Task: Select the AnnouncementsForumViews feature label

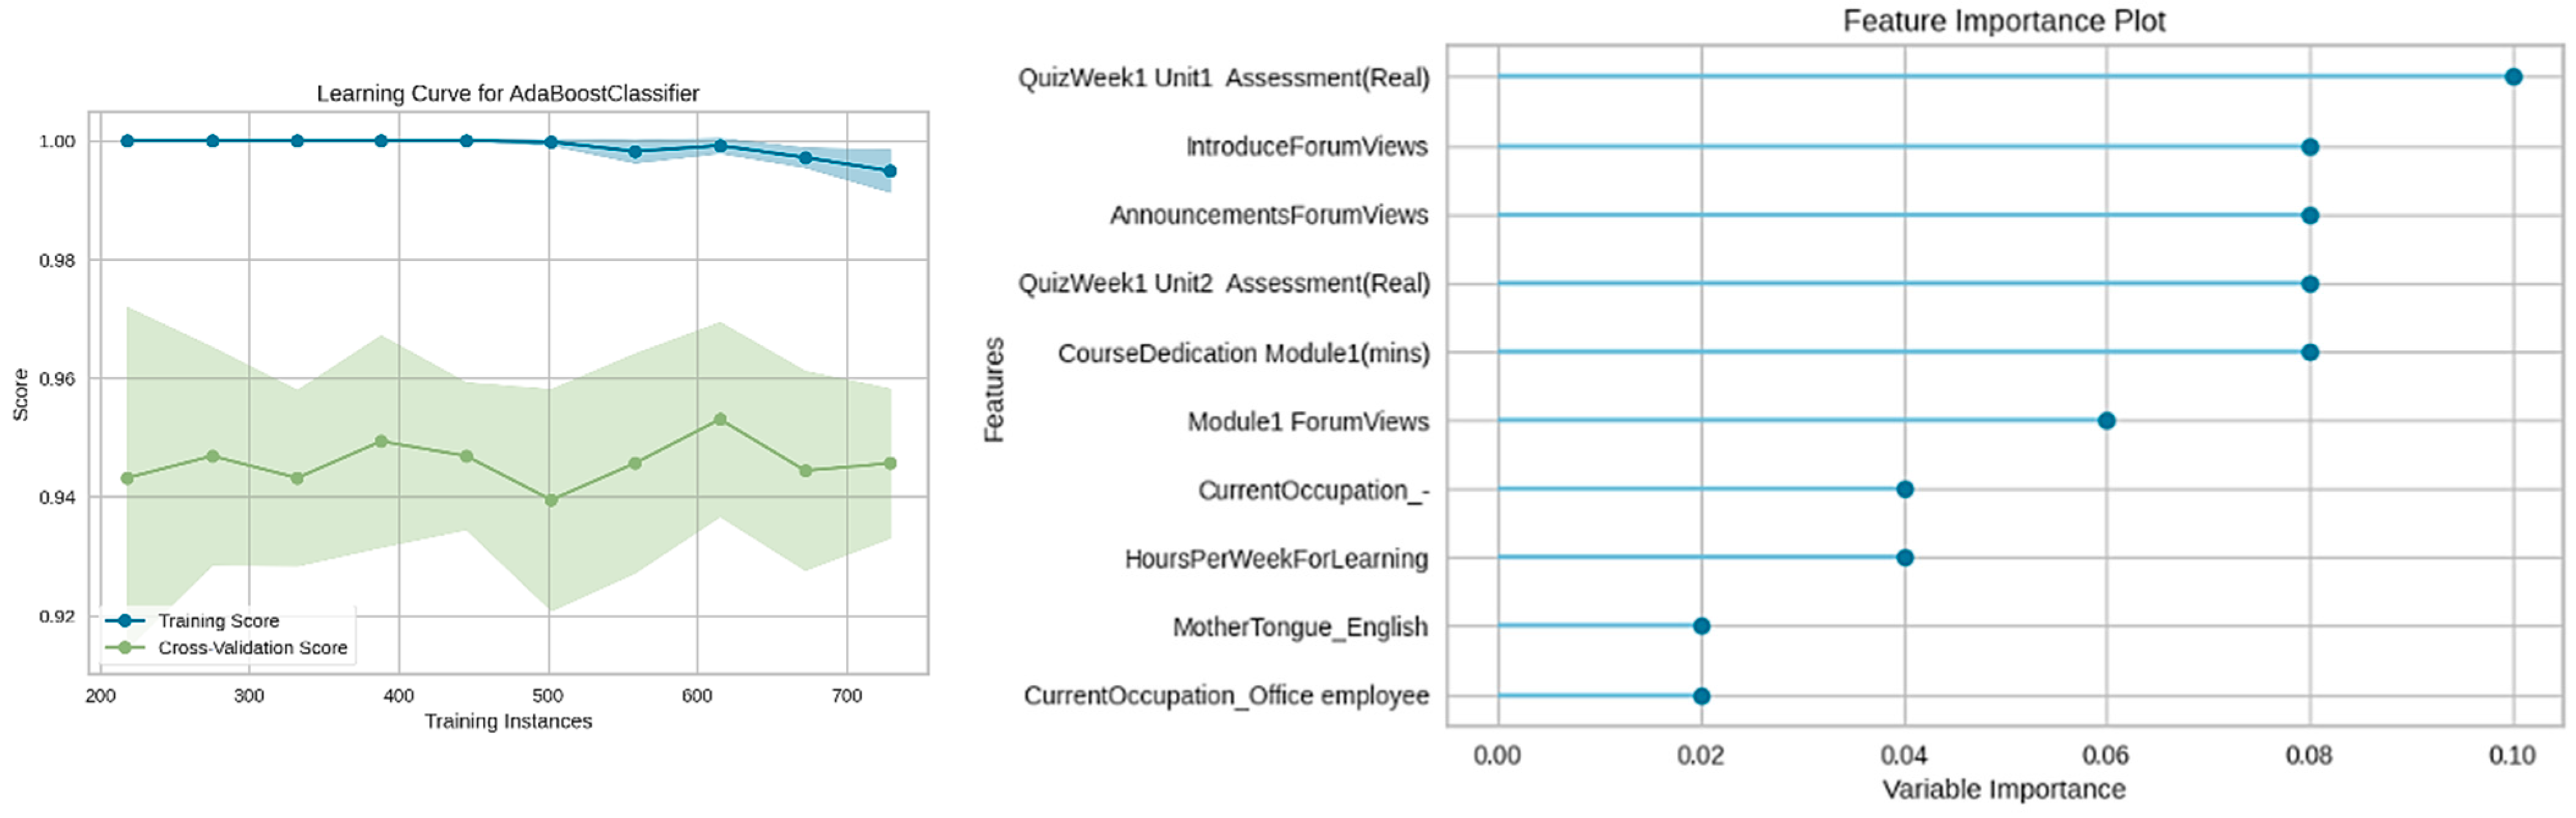Action: 1268,215
